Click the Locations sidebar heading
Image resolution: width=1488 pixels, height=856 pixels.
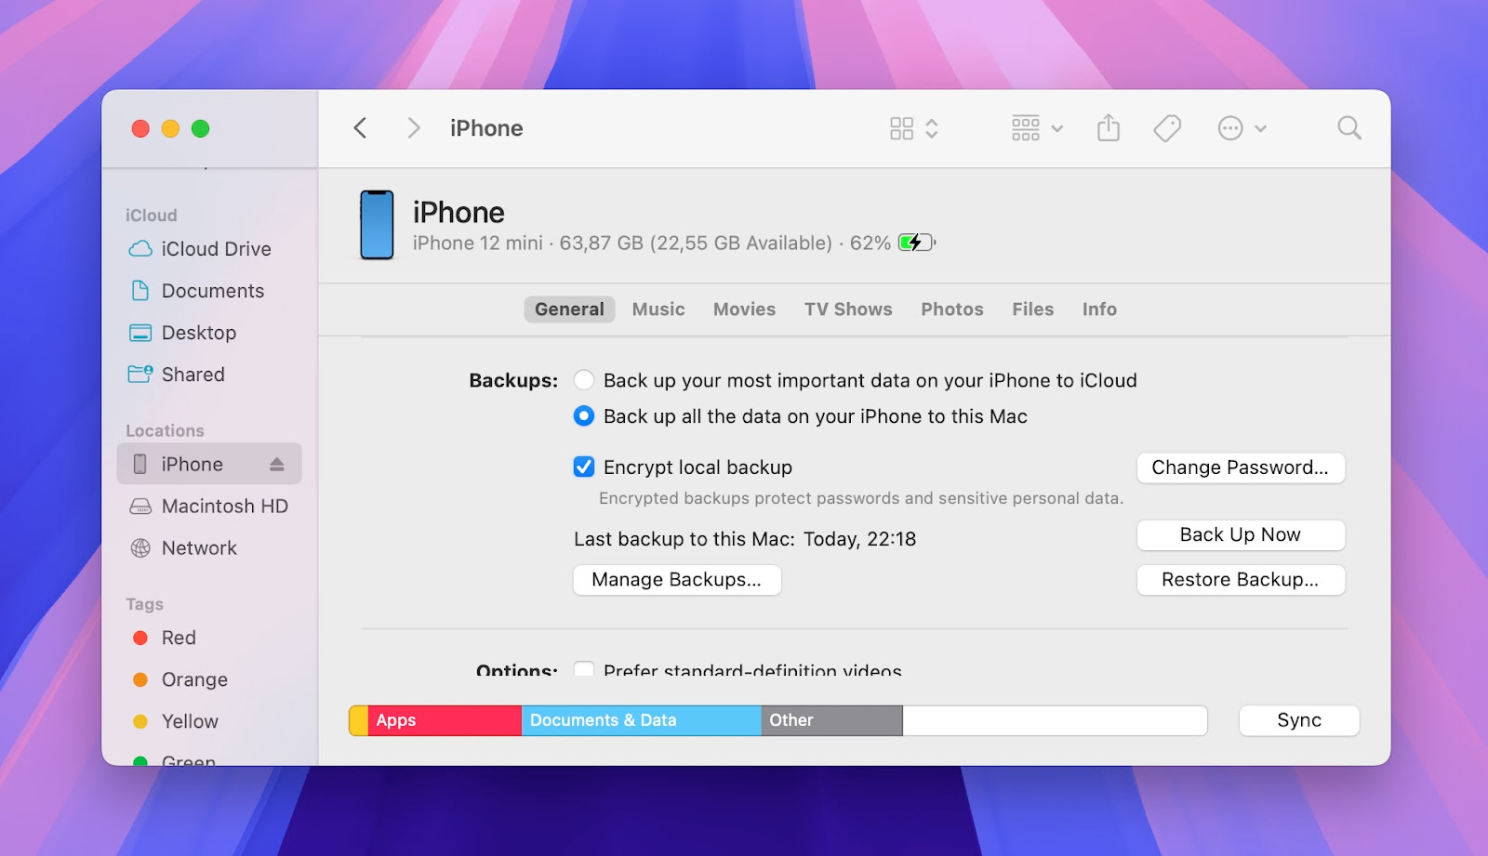pyautogui.click(x=165, y=431)
